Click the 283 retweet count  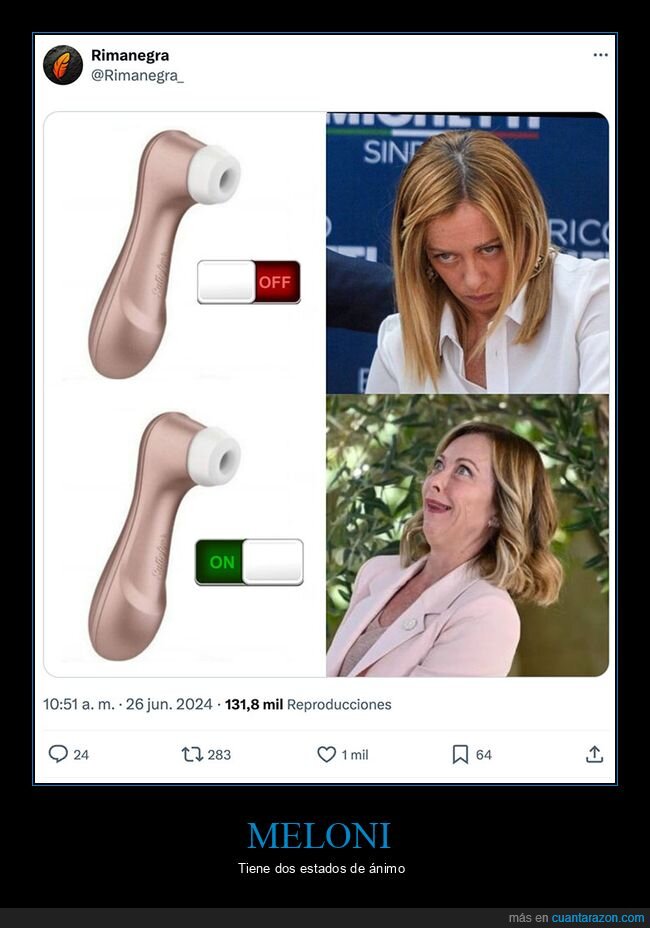pyautogui.click(x=219, y=755)
